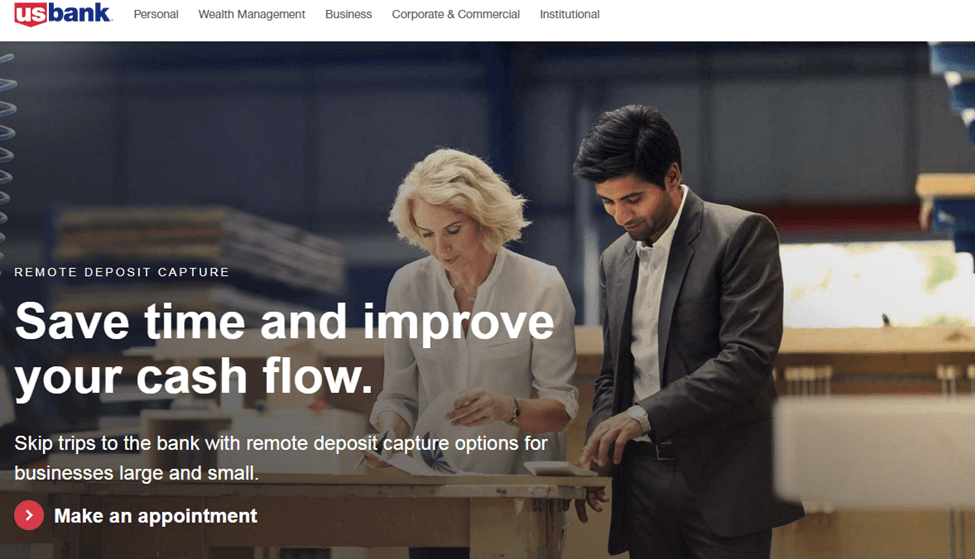Image resolution: width=975 pixels, height=559 pixels.
Task: Click the 'your cash flow.' headline line
Action: (193, 378)
